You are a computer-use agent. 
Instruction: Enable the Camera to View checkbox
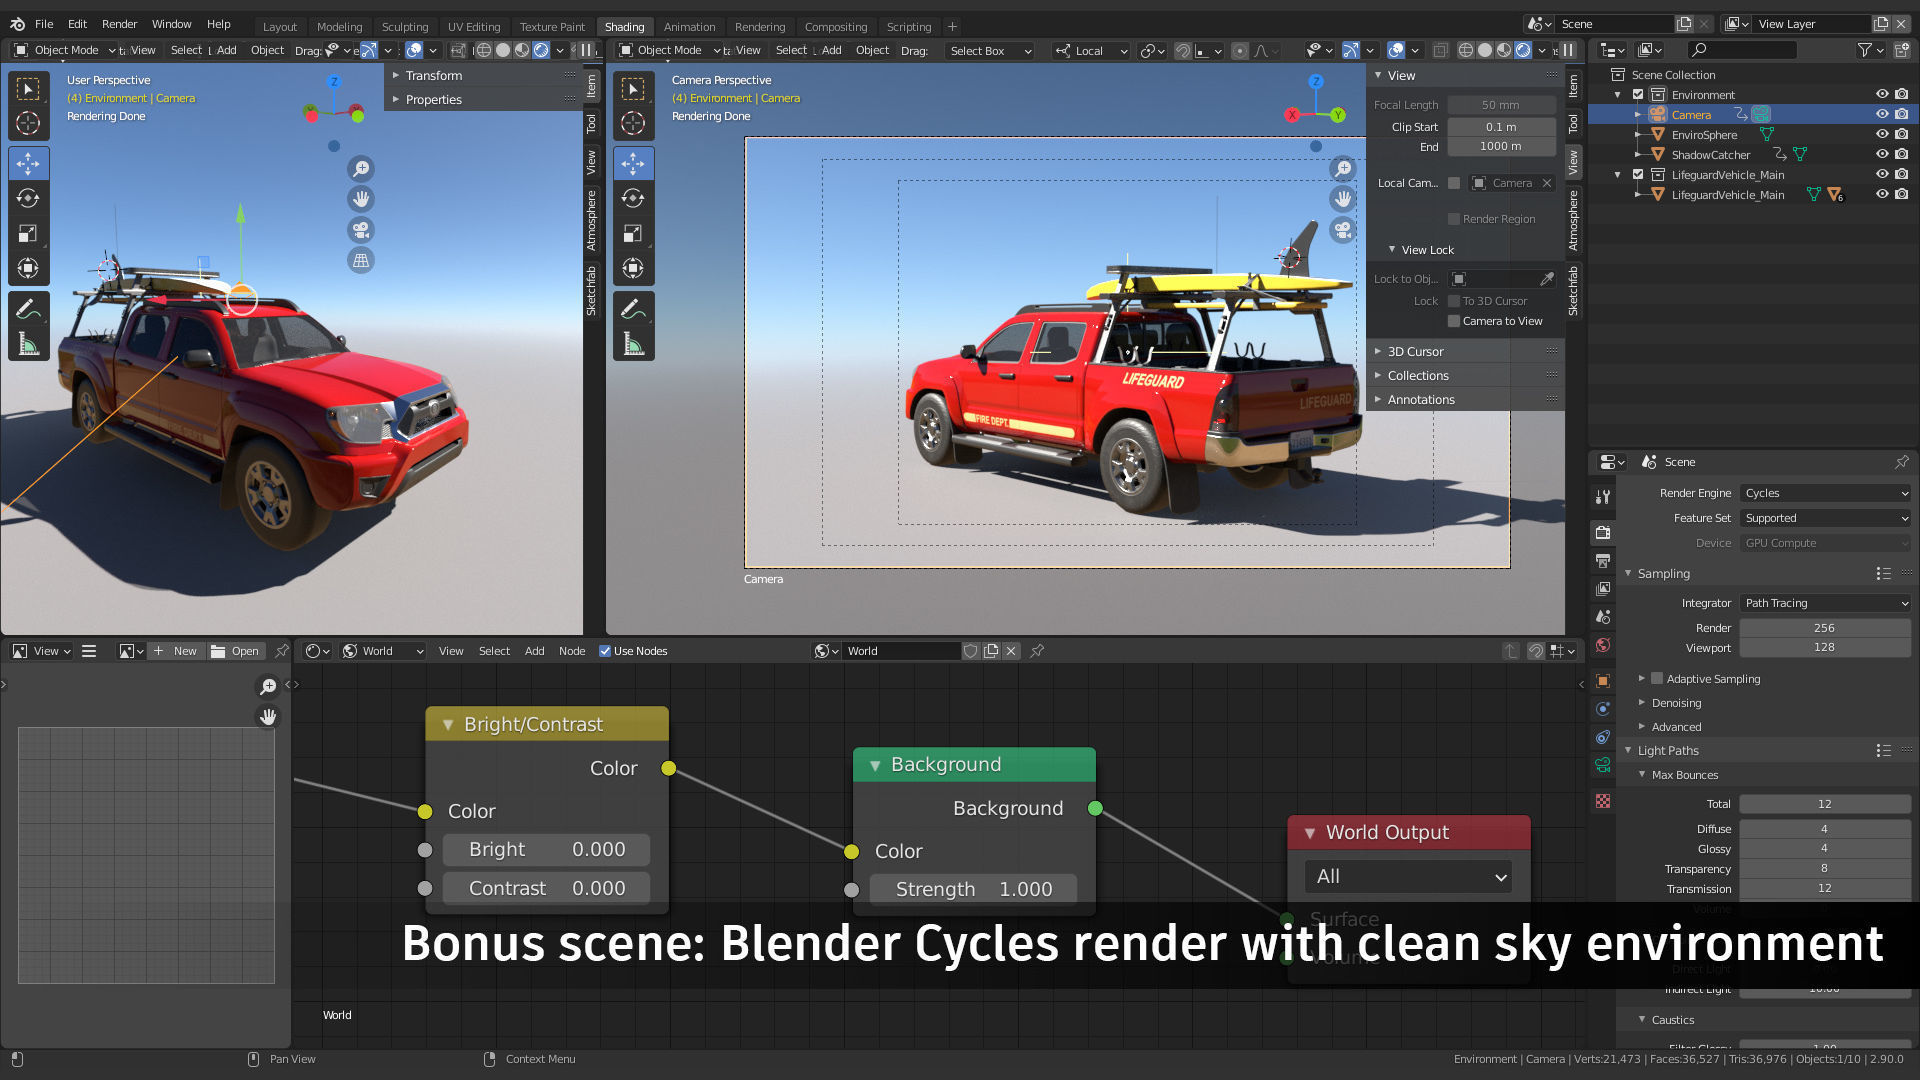point(1454,321)
